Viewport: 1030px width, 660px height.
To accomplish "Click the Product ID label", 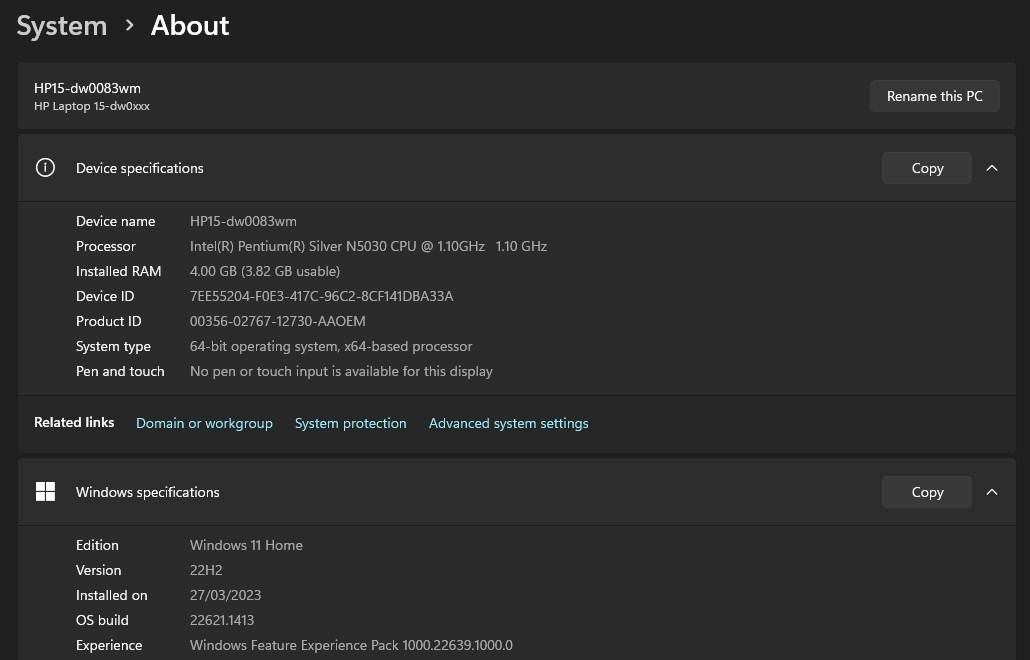I will pos(108,321).
